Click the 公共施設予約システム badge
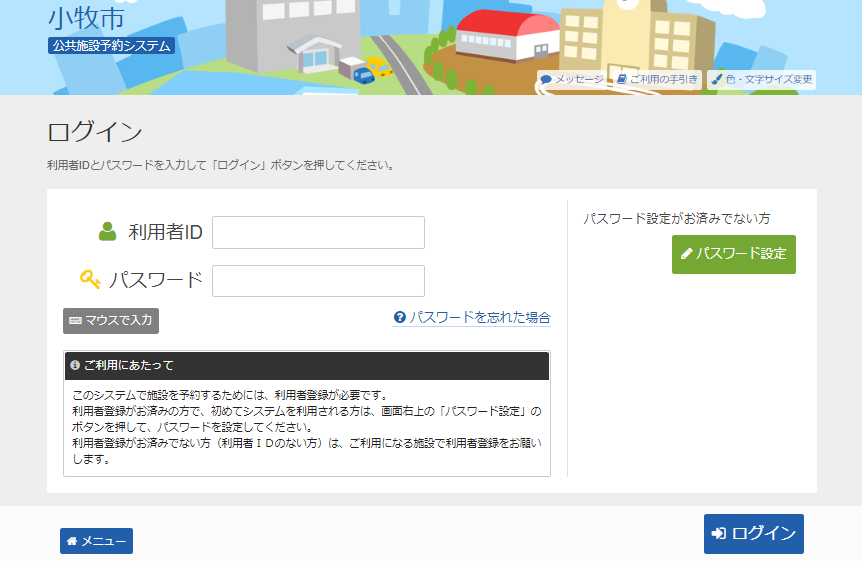The width and height of the screenshot is (862, 561). (111, 45)
